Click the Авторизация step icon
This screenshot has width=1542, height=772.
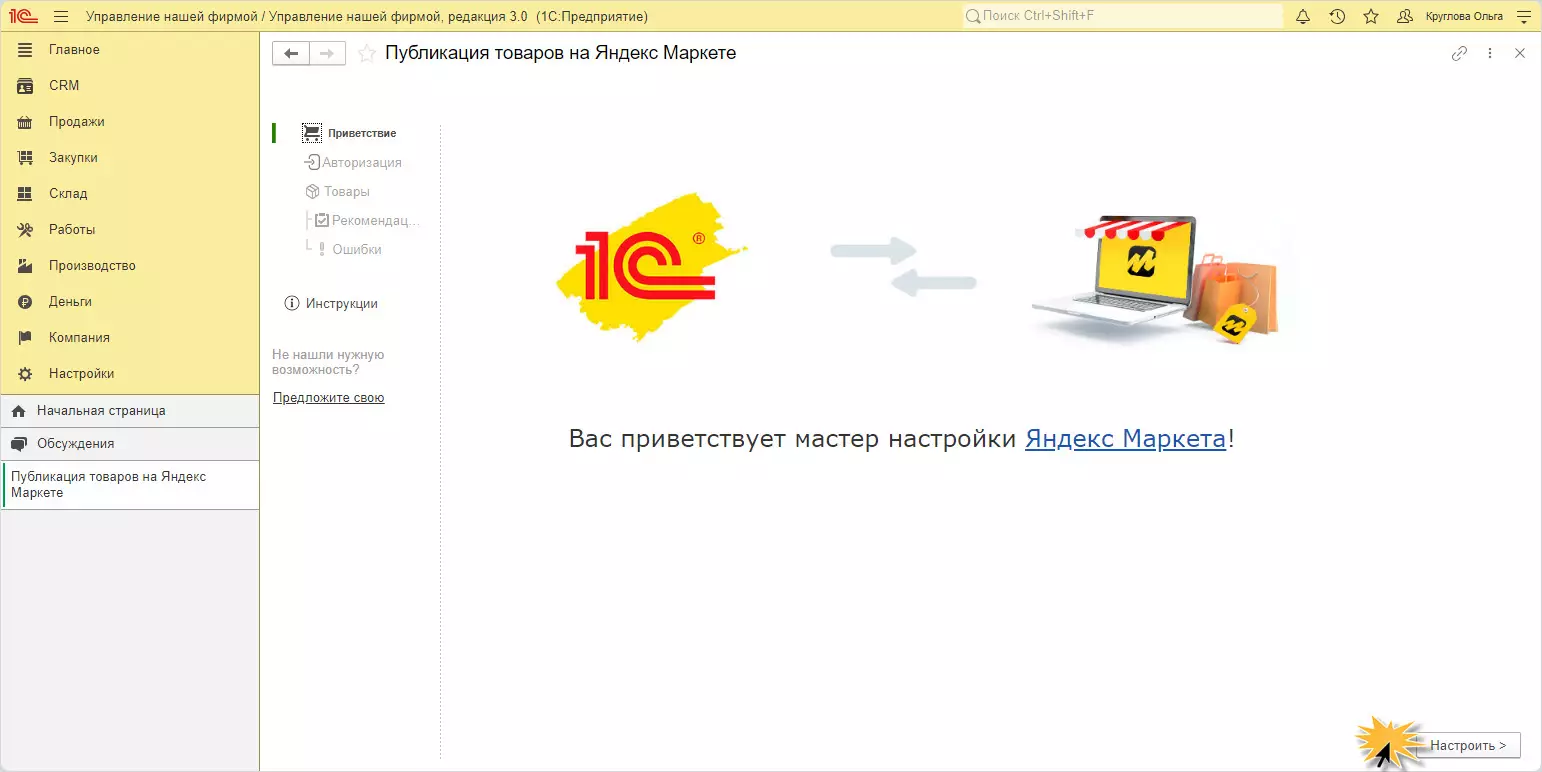pos(312,162)
